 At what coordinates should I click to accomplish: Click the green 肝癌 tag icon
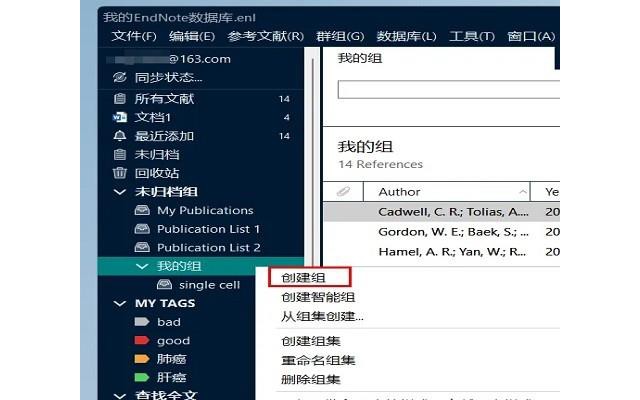pyautogui.click(x=142, y=377)
